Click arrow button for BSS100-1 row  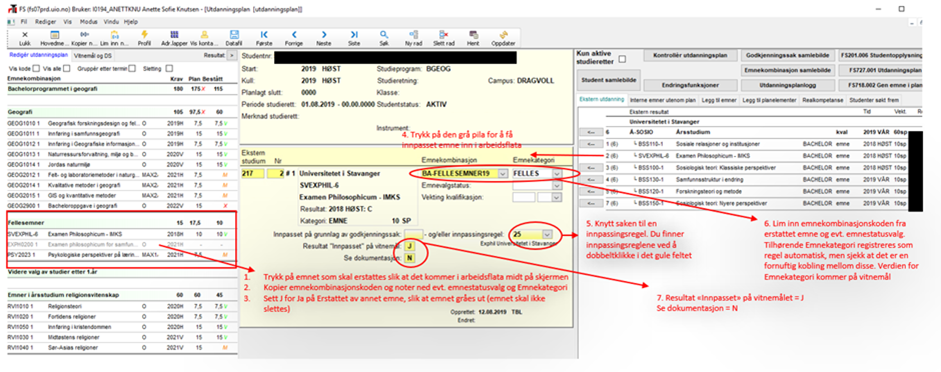(591, 167)
